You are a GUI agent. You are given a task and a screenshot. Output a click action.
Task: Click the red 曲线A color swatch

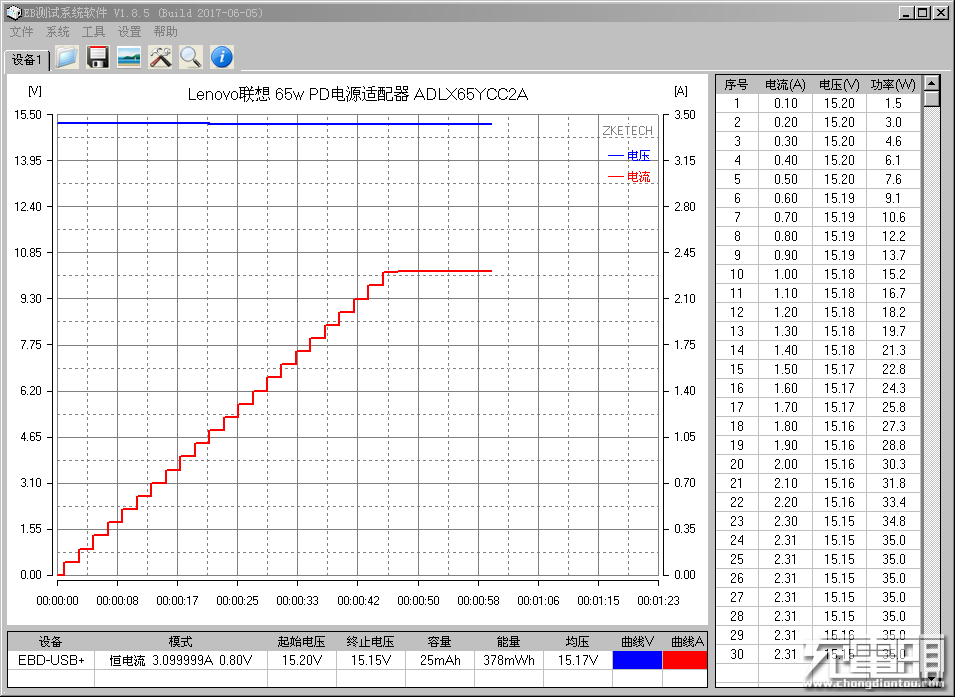pyautogui.click(x=685, y=660)
